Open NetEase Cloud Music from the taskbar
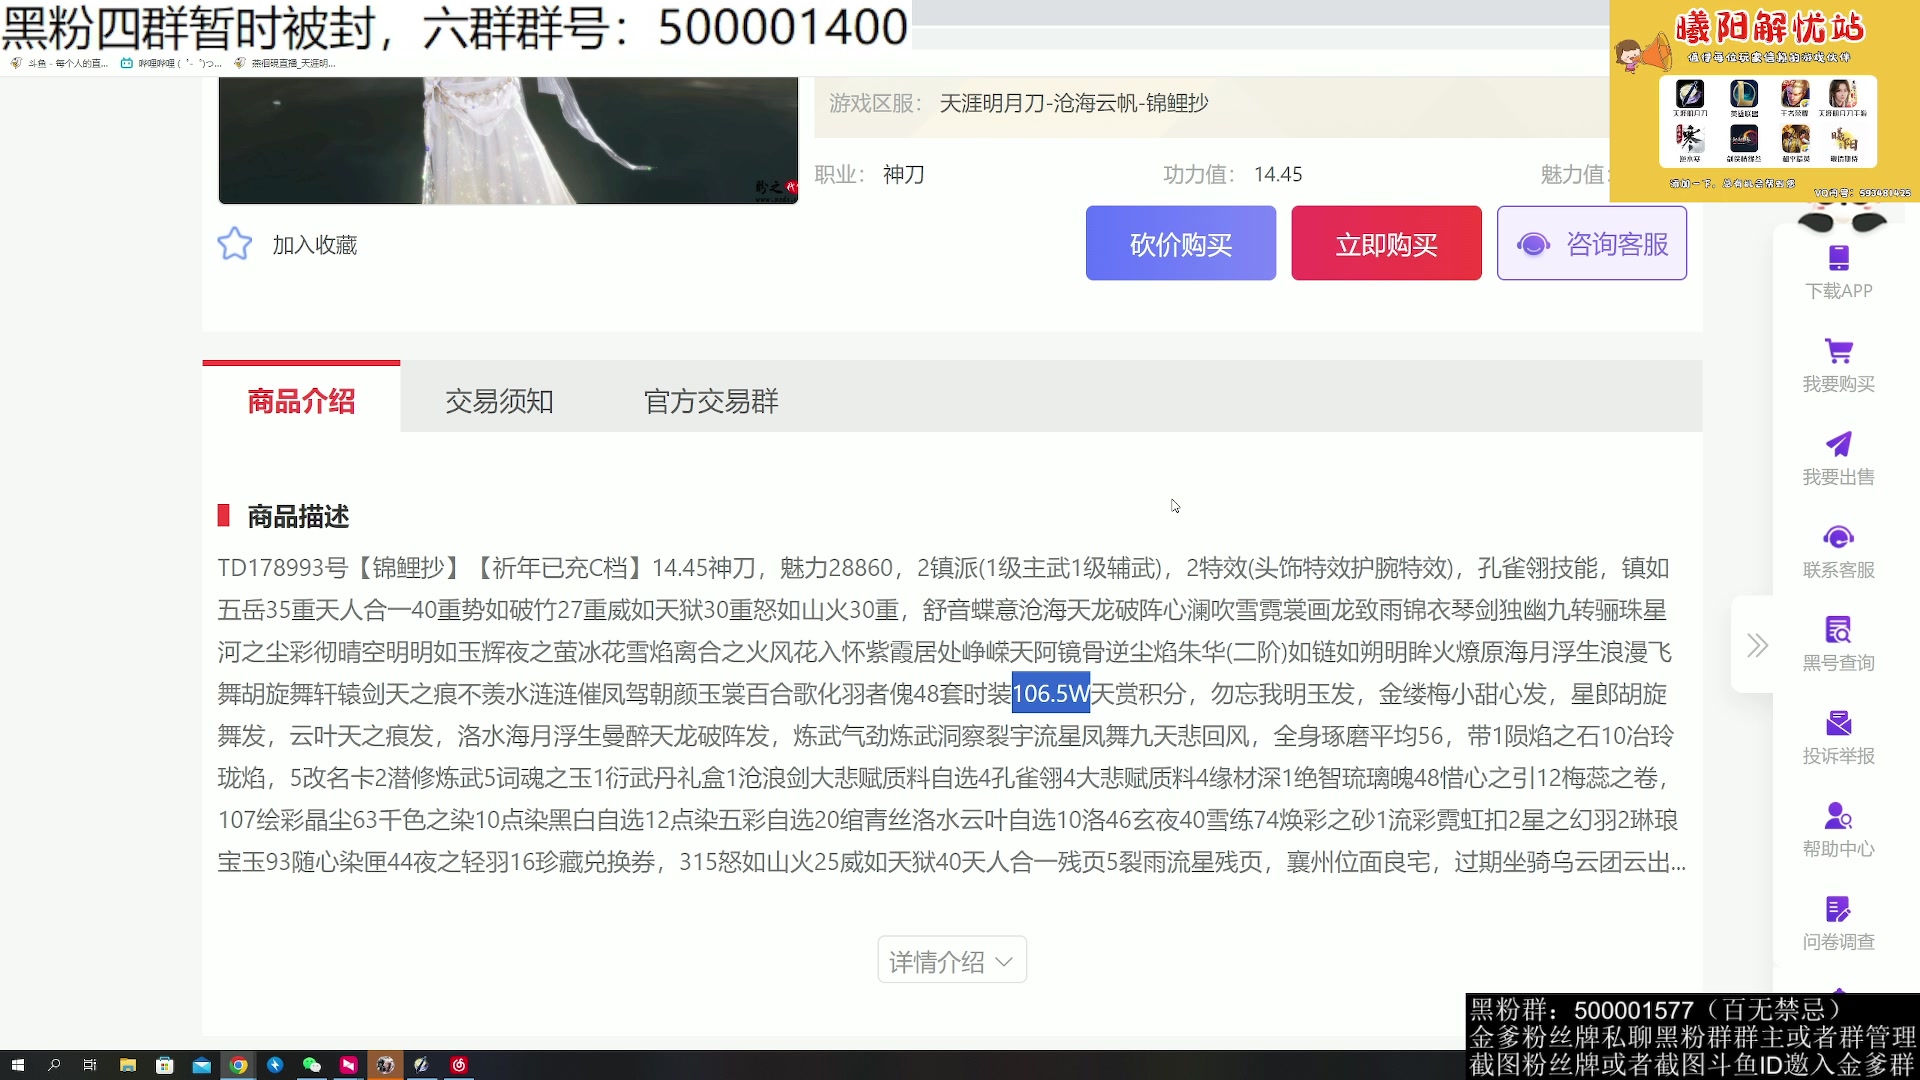Image resolution: width=1920 pixels, height=1080 pixels. (460, 1066)
